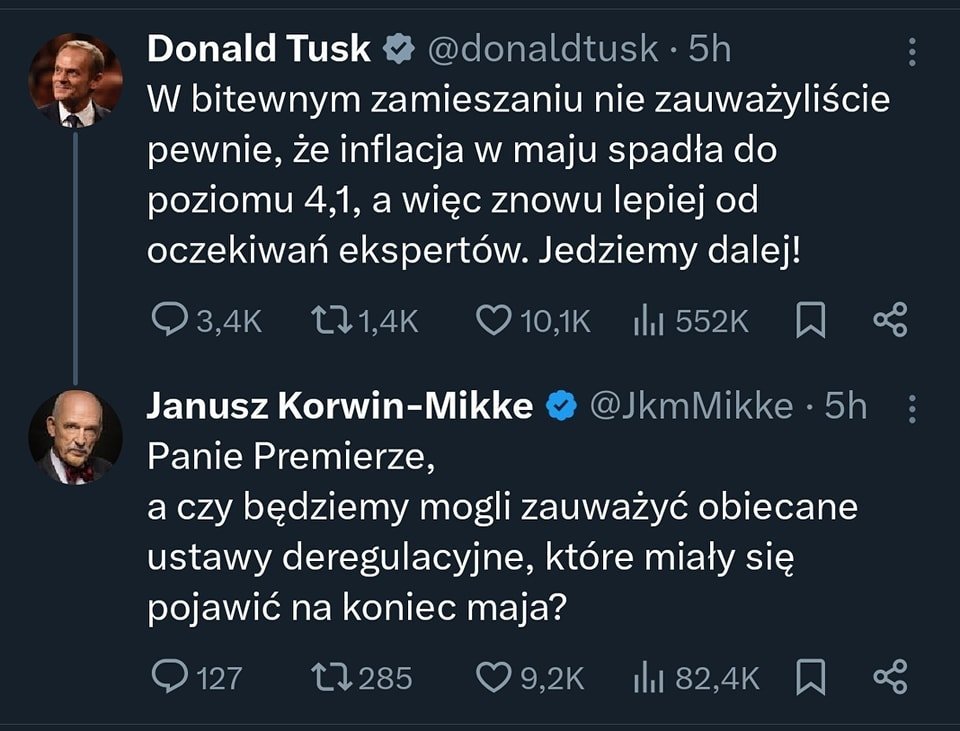Open more options on Tusk's tweet
The image size is (960, 731).
pyautogui.click(x=911, y=52)
